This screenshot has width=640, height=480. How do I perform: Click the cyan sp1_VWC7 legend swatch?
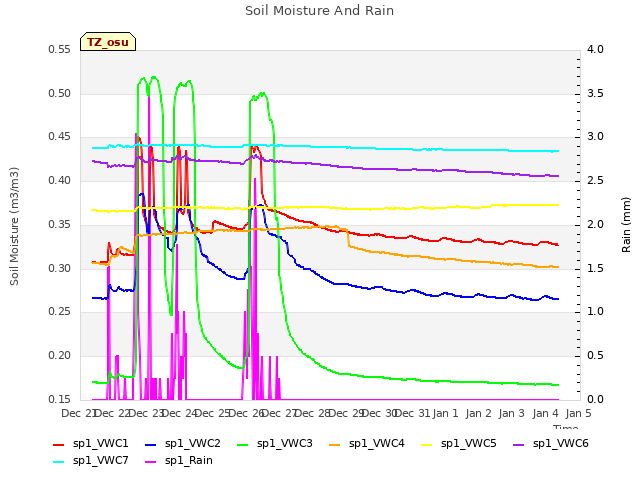59,462
